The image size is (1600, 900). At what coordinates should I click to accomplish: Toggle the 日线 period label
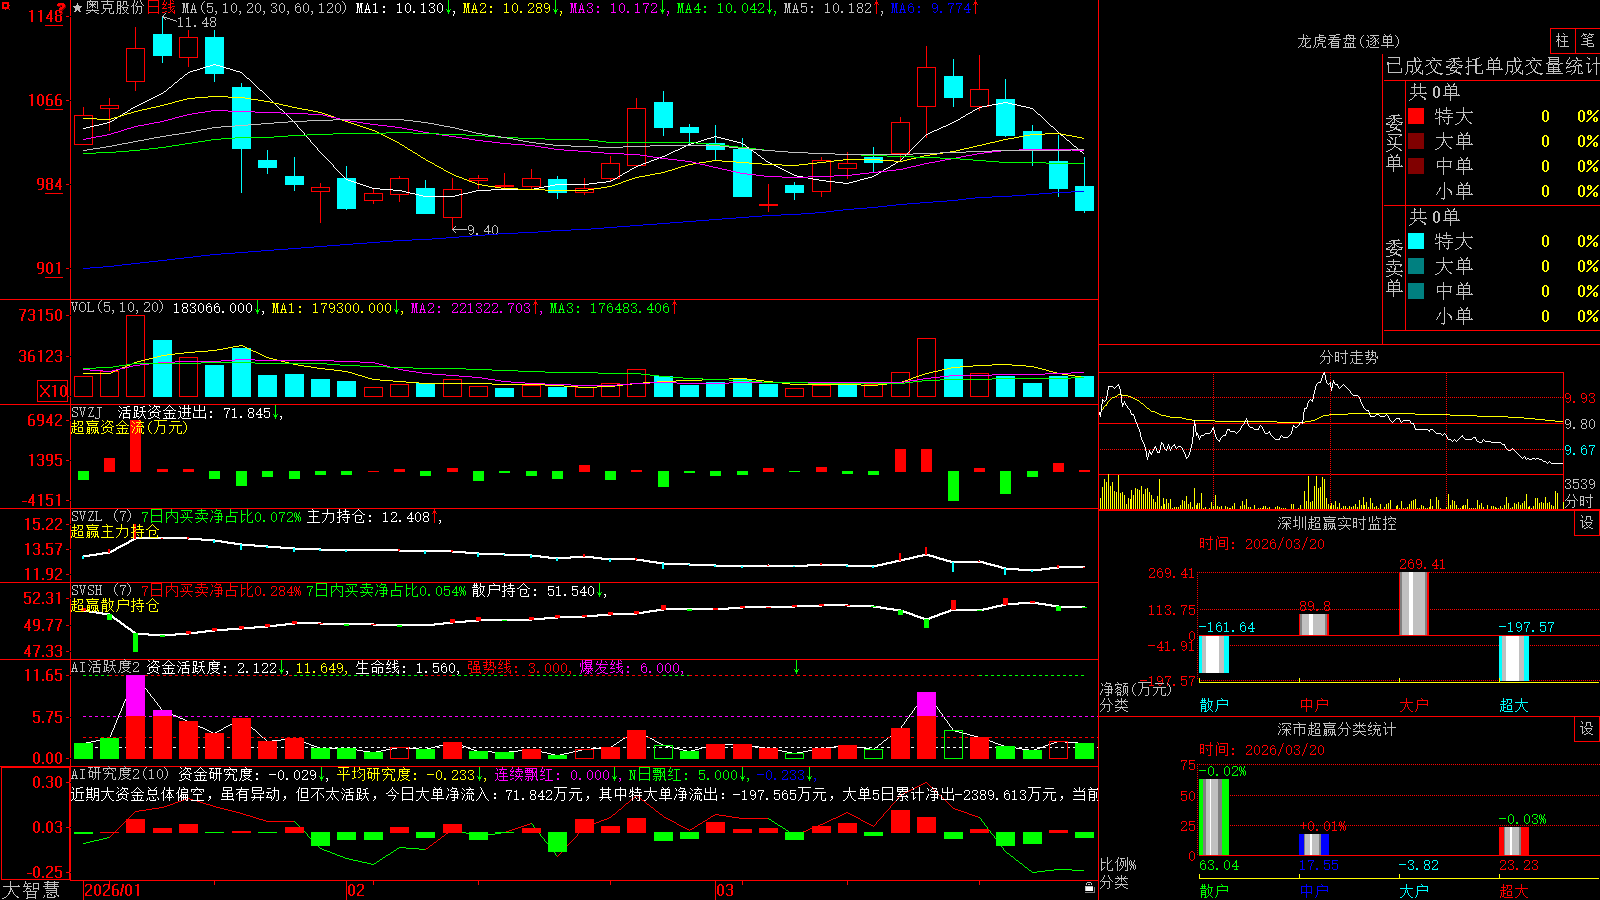161,8
